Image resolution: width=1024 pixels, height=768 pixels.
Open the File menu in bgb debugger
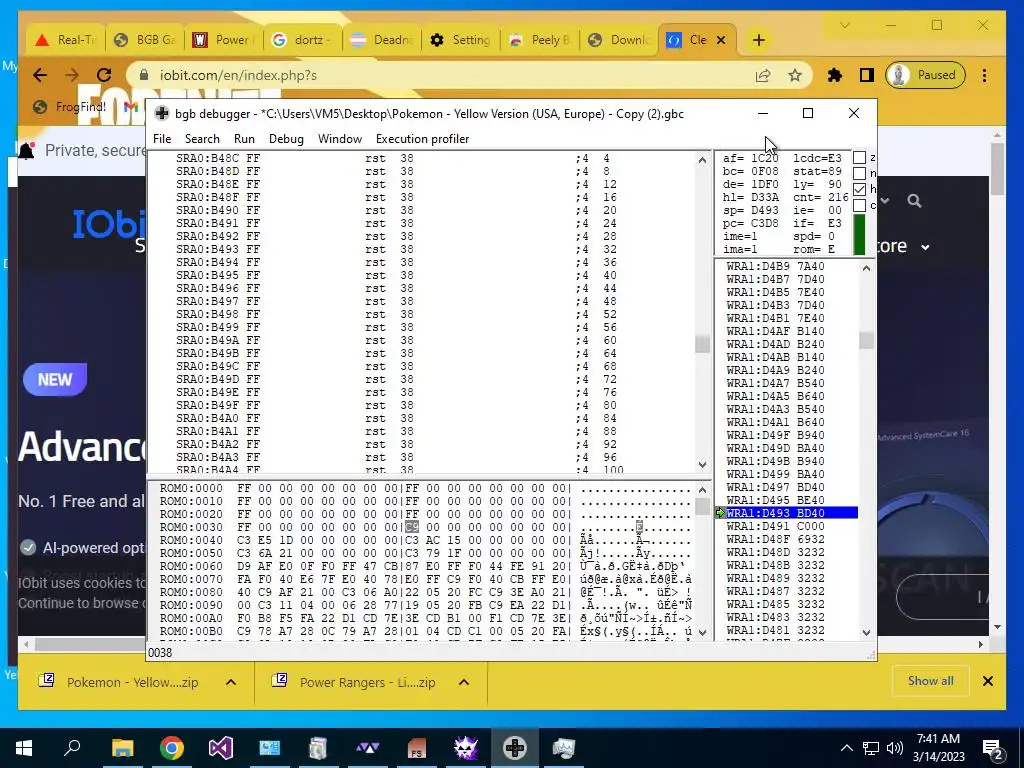tap(162, 138)
